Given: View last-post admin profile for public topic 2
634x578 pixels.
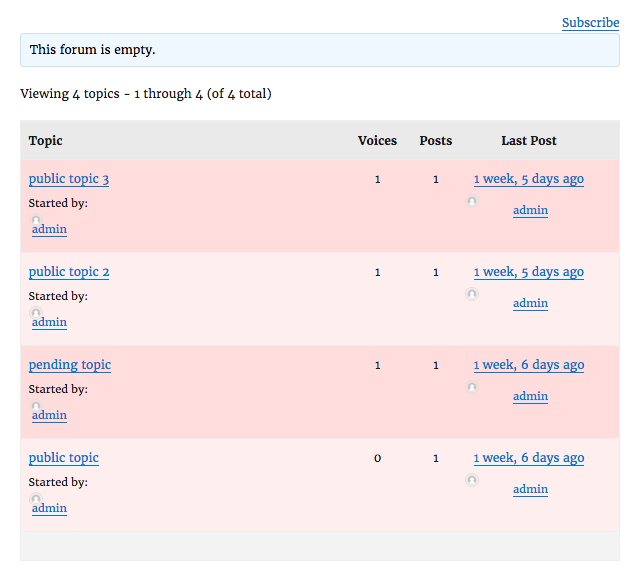Looking at the screenshot, I should click(x=530, y=303).
